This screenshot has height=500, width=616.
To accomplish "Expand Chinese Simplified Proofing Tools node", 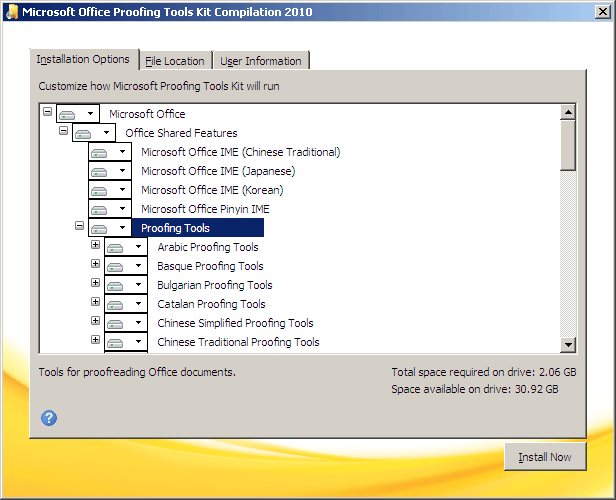I will 95,321.
